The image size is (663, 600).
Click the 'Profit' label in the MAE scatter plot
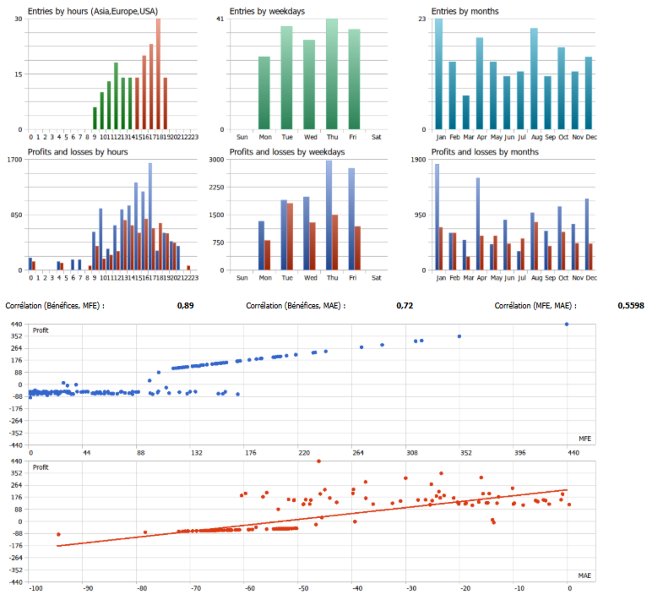(41, 468)
